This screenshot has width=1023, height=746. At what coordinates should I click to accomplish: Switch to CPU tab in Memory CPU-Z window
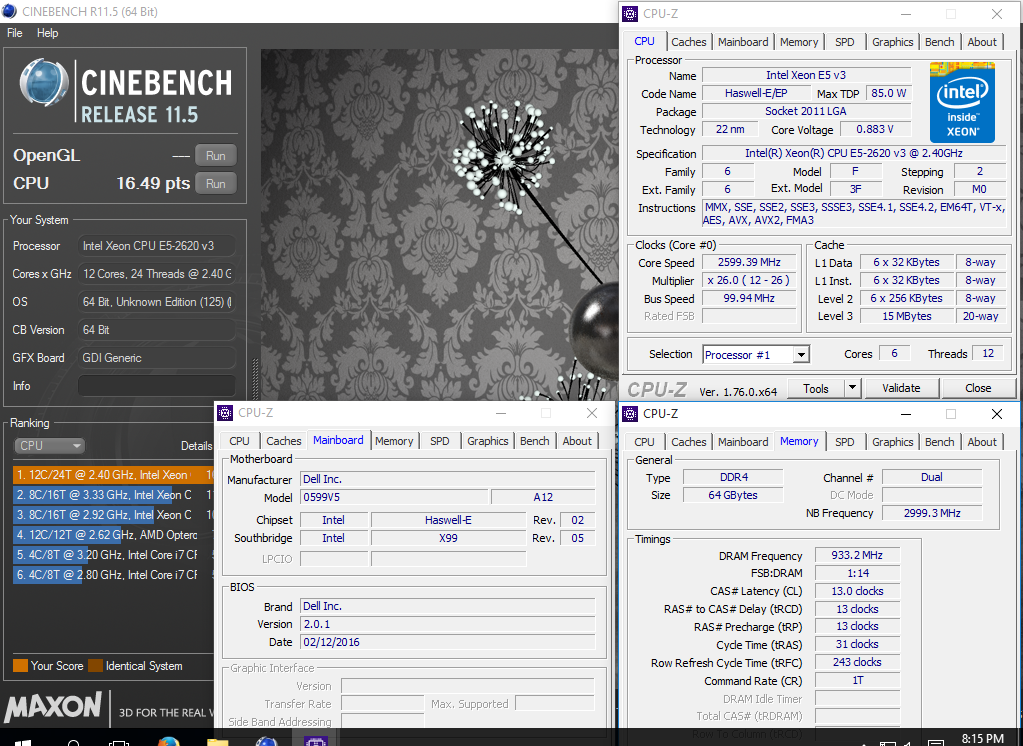pos(644,442)
